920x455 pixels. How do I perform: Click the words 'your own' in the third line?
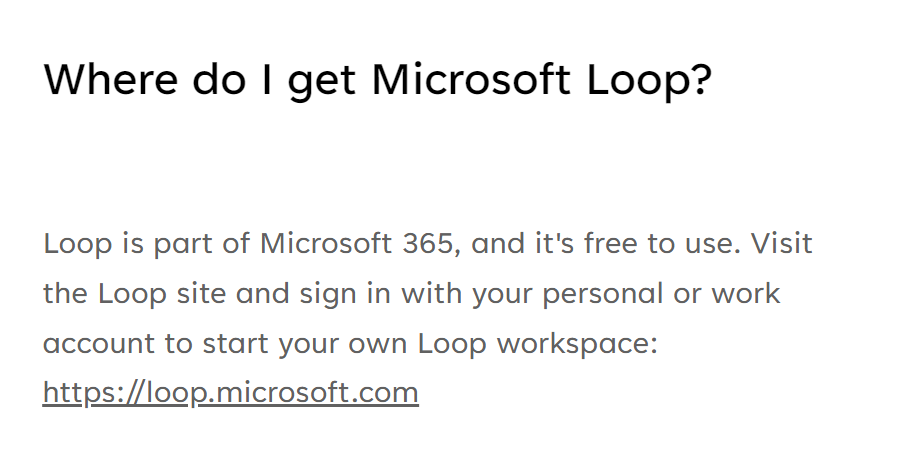343,345
